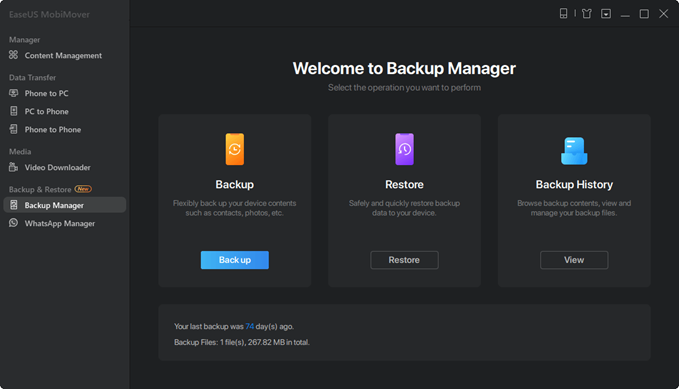Viewport: 679px width, 389px height.
Task: Click the PC to Phone icon
Action: coord(14,111)
